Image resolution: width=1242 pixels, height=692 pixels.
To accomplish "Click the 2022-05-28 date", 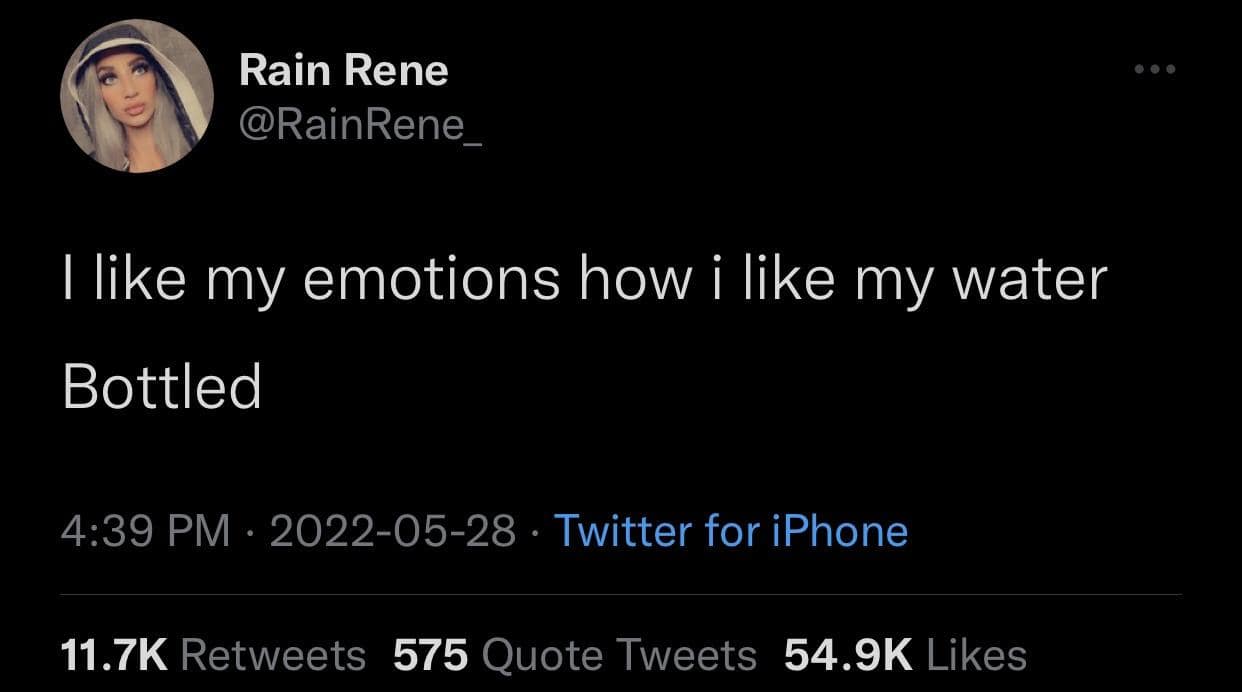I will 392,530.
